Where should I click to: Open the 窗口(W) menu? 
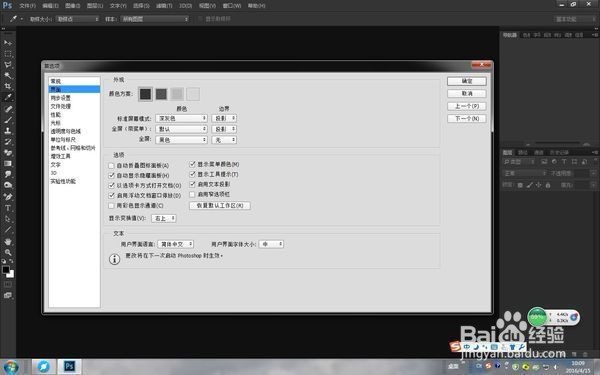pos(232,6)
